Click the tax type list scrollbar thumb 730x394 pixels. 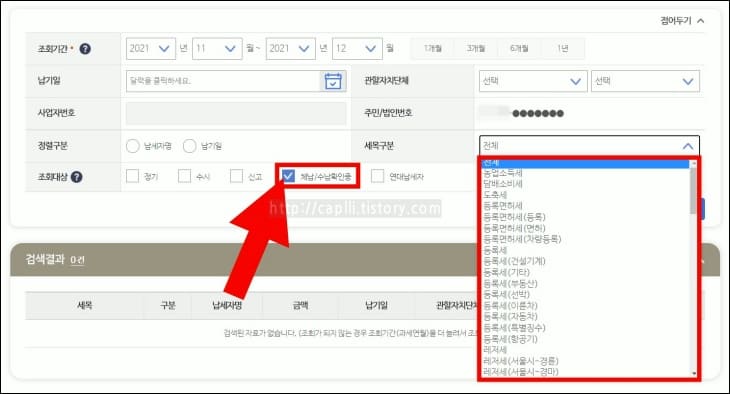click(x=693, y=191)
